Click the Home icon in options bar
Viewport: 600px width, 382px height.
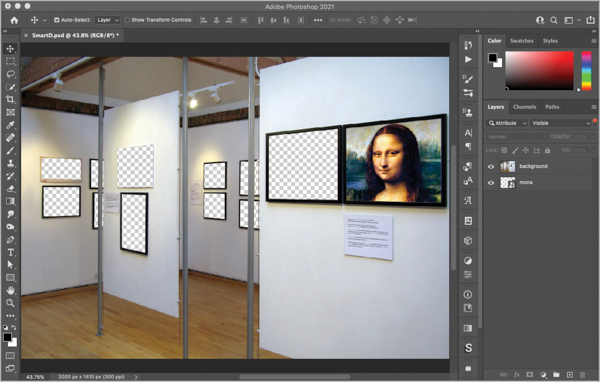(14, 20)
